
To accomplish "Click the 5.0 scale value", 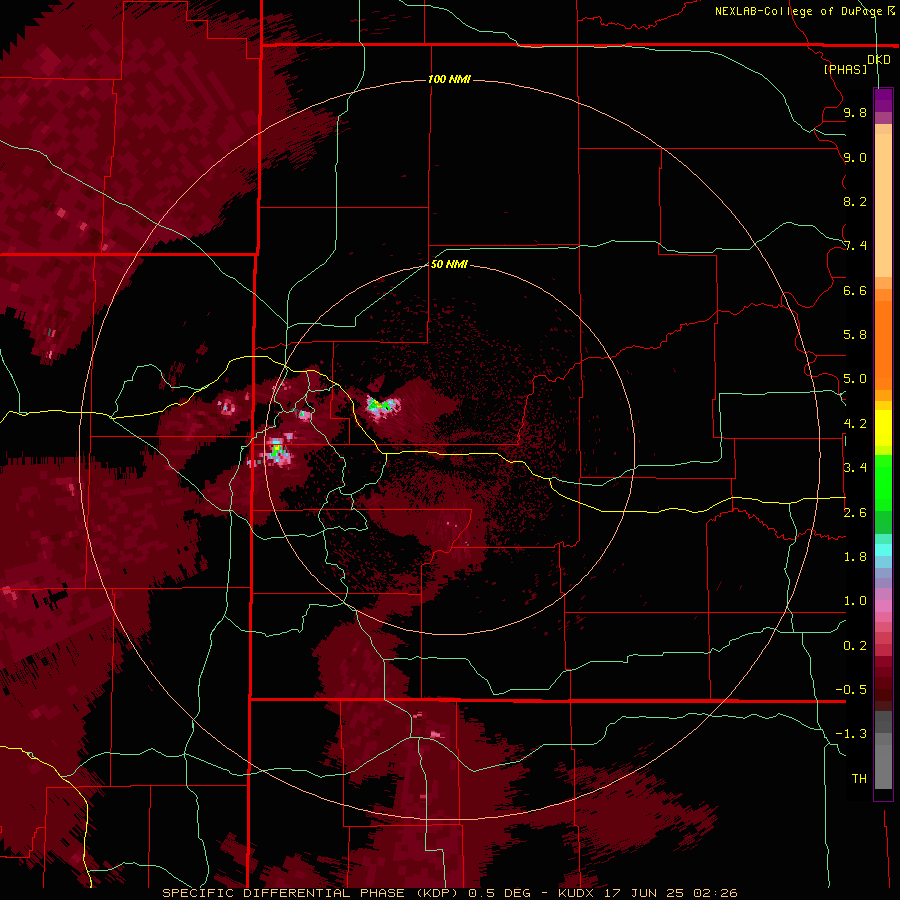I will pos(855,379).
